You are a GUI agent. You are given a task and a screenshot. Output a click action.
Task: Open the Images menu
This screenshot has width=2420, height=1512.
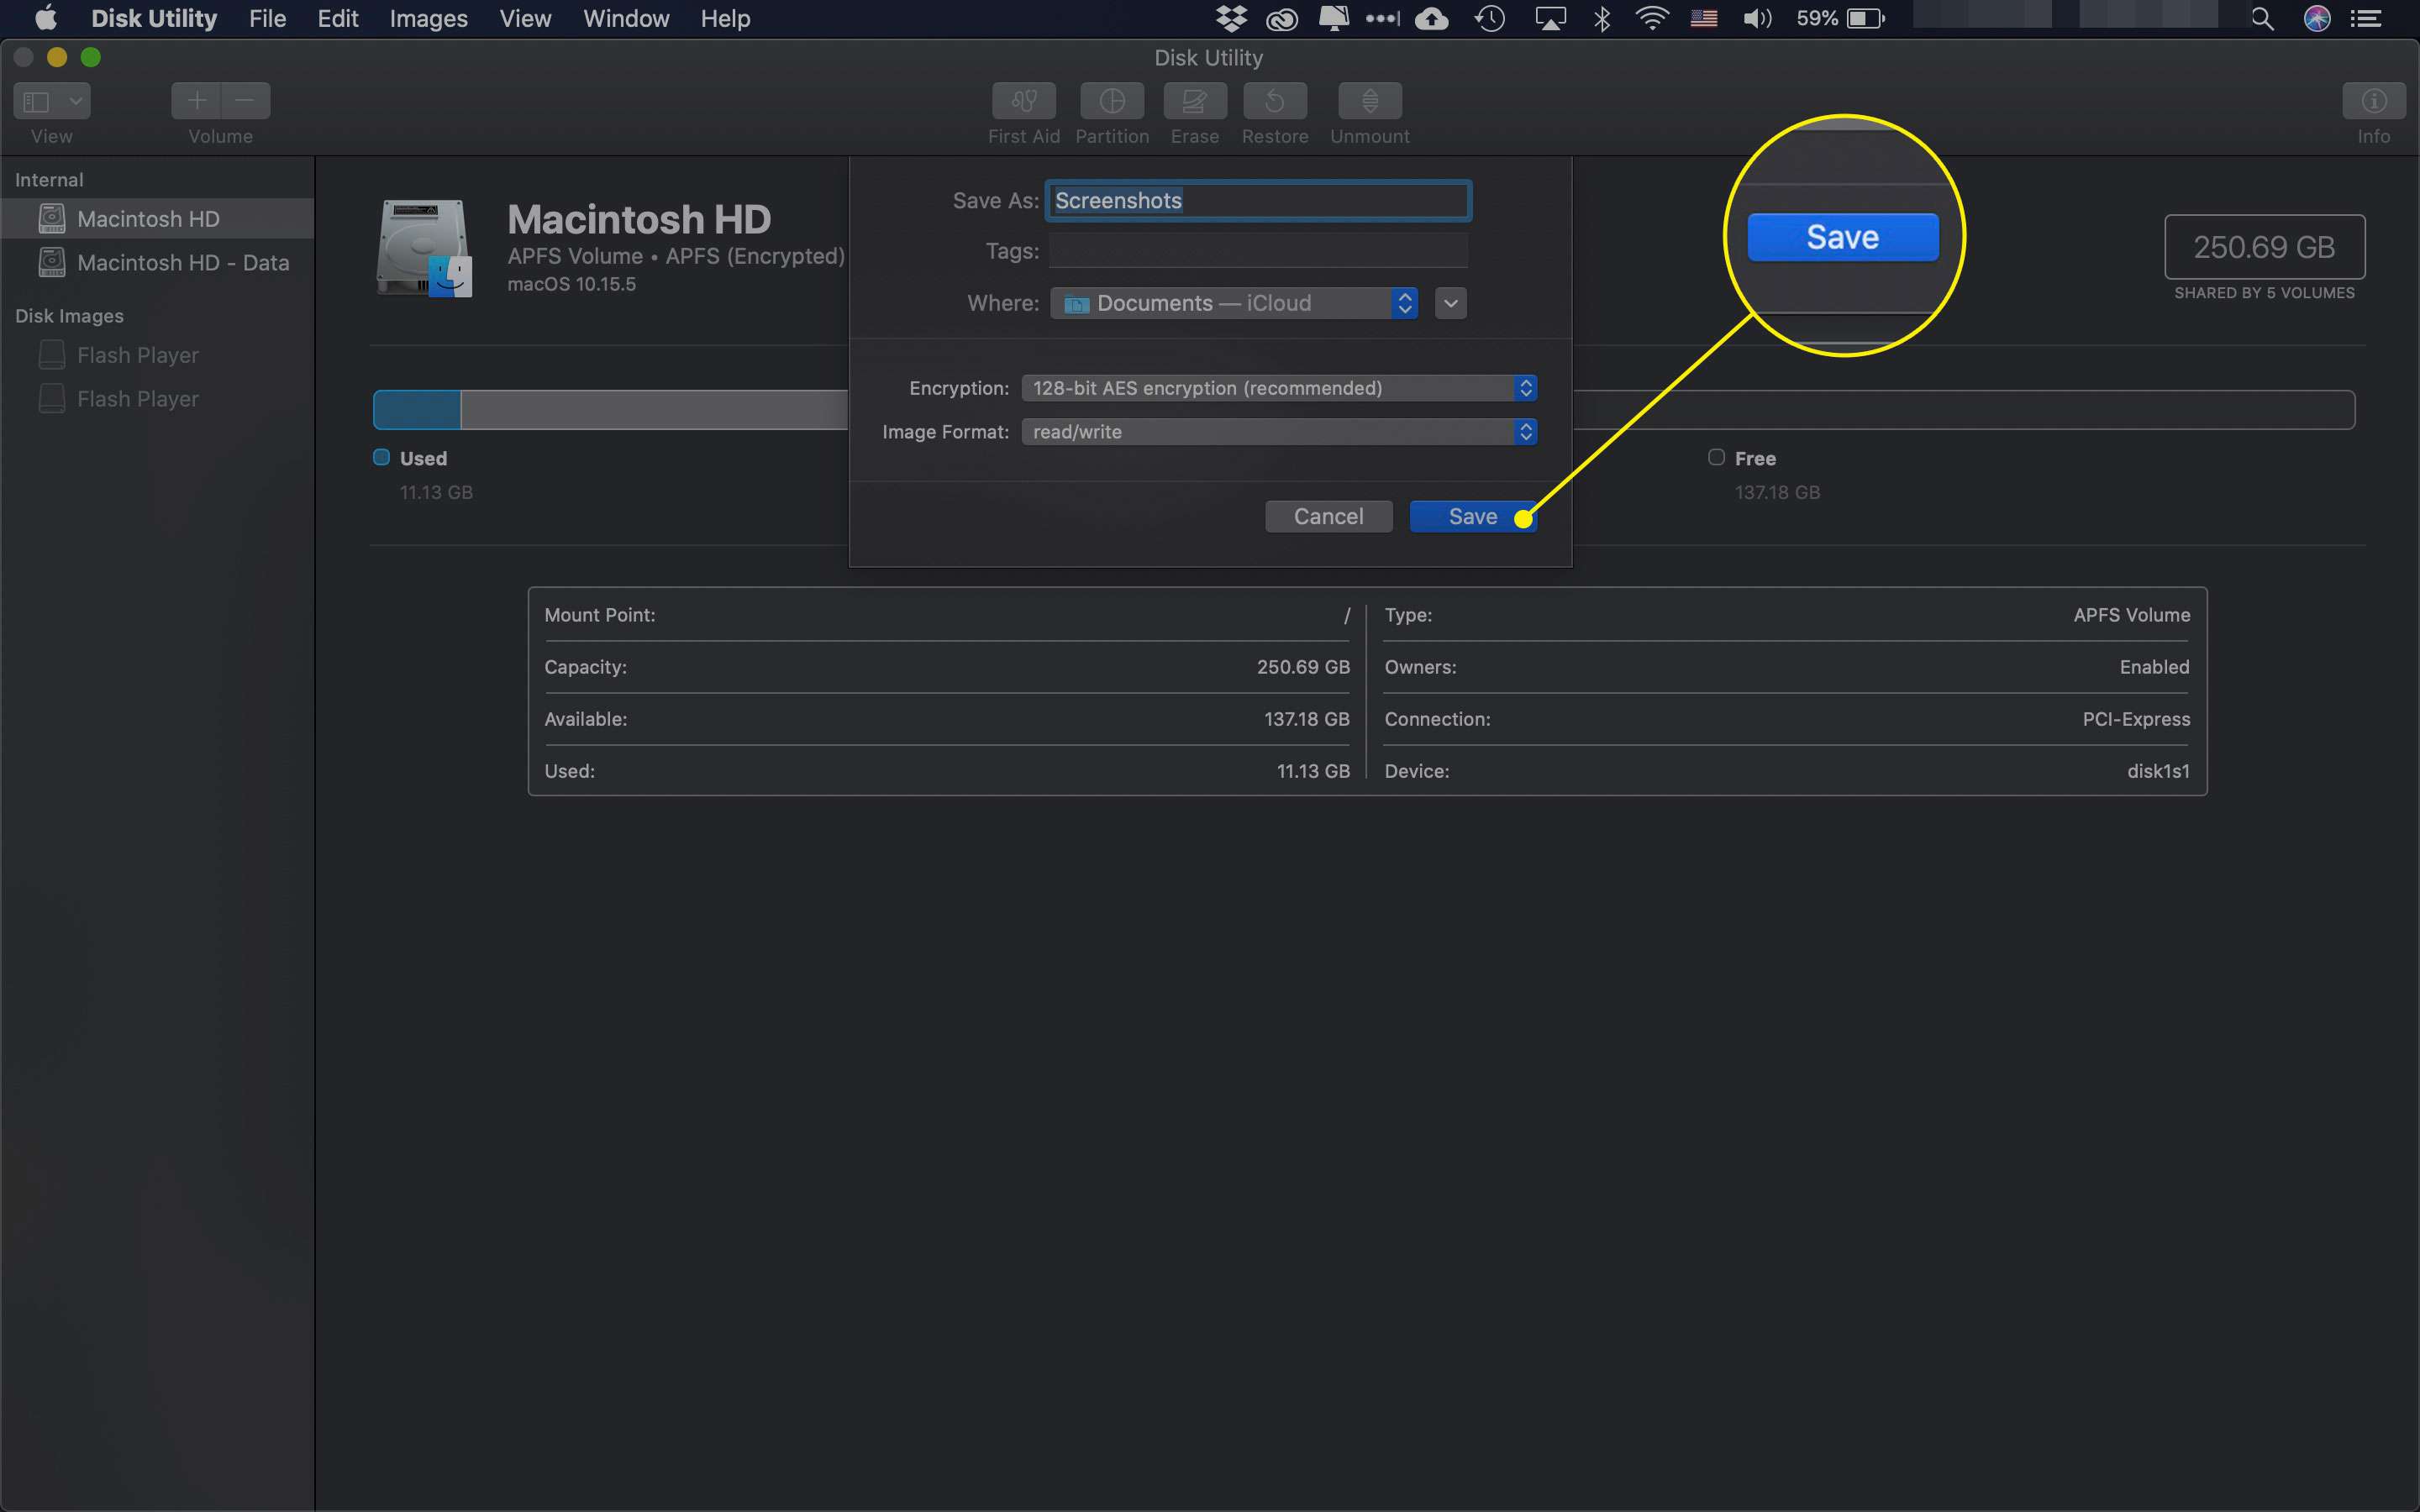click(x=428, y=18)
